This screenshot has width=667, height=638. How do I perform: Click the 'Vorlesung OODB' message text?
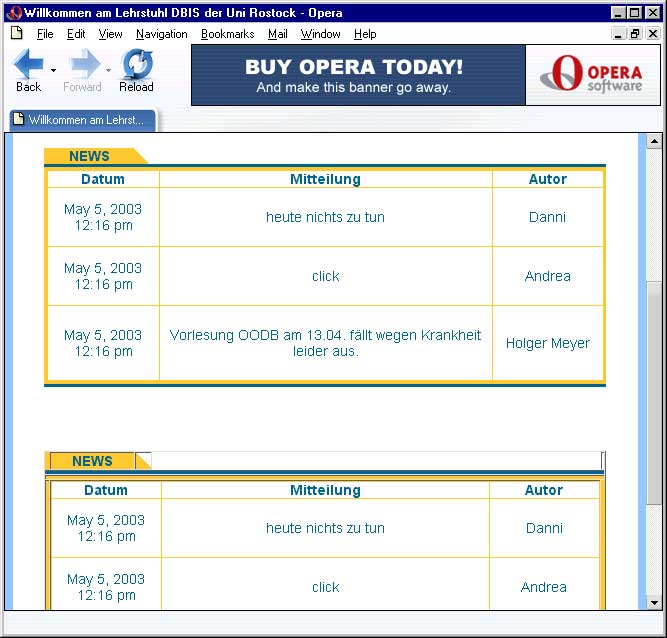tap(325, 343)
